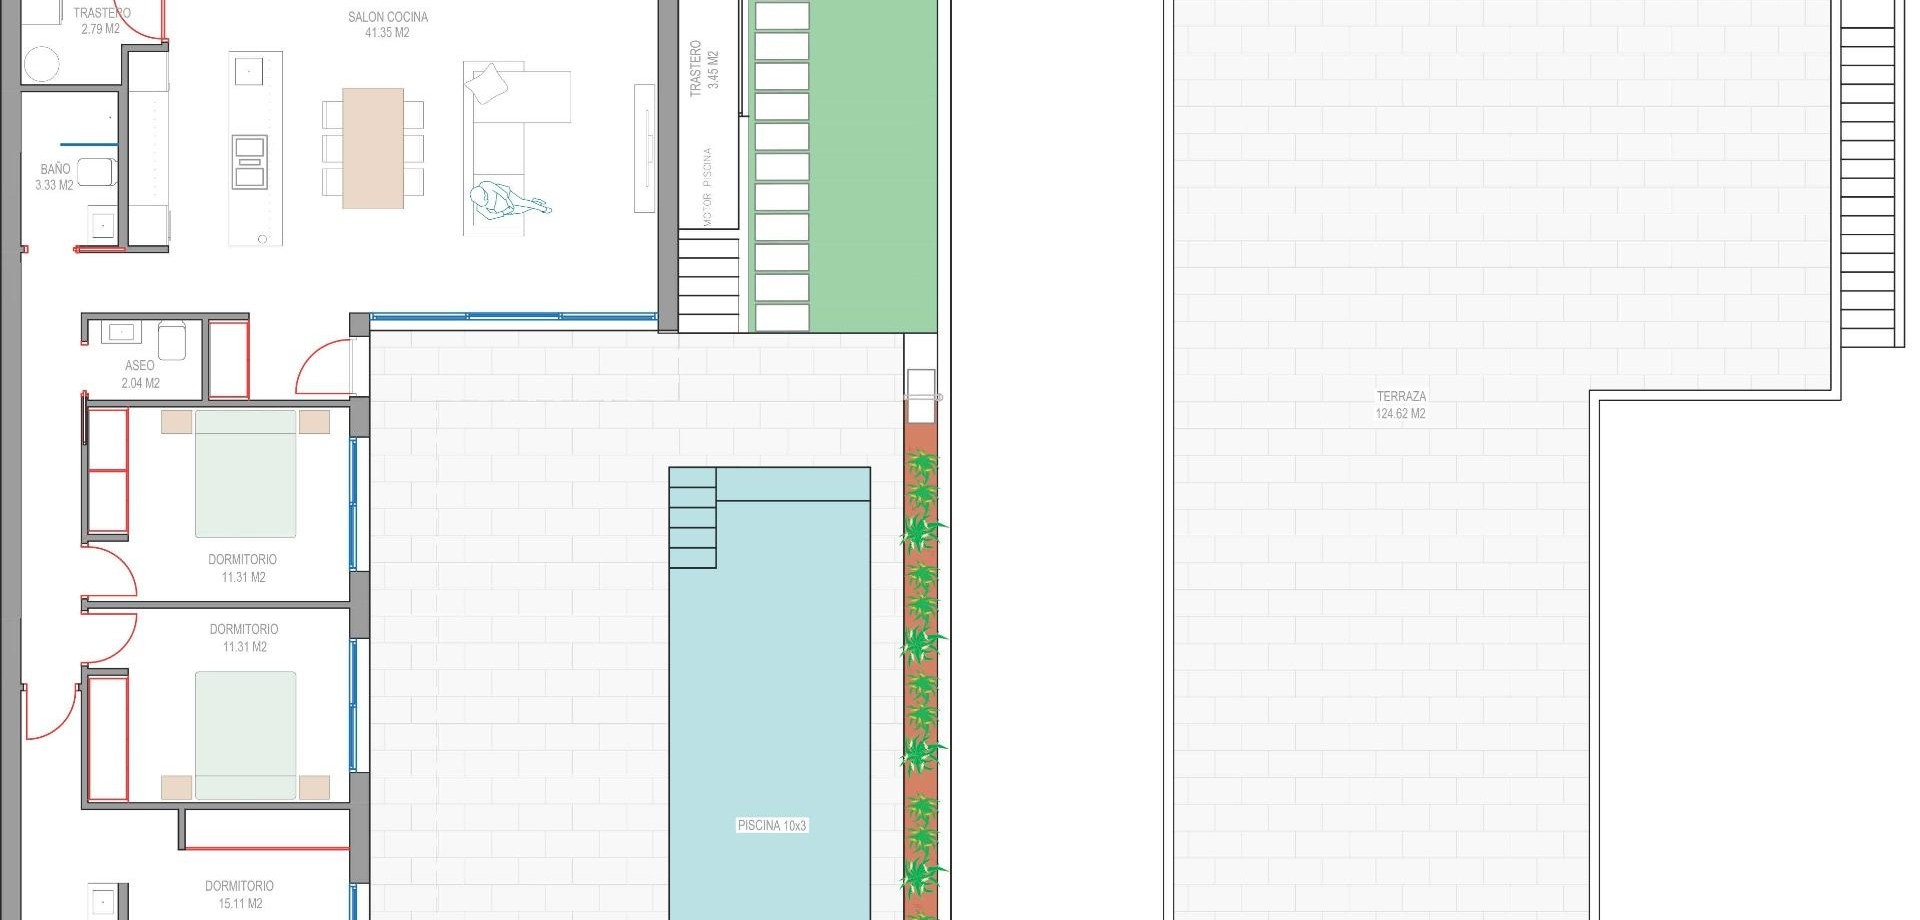Screen dimensions: 1920x920
Task: Click the staircase beside the roof terrace
Action: point(1868,180)
